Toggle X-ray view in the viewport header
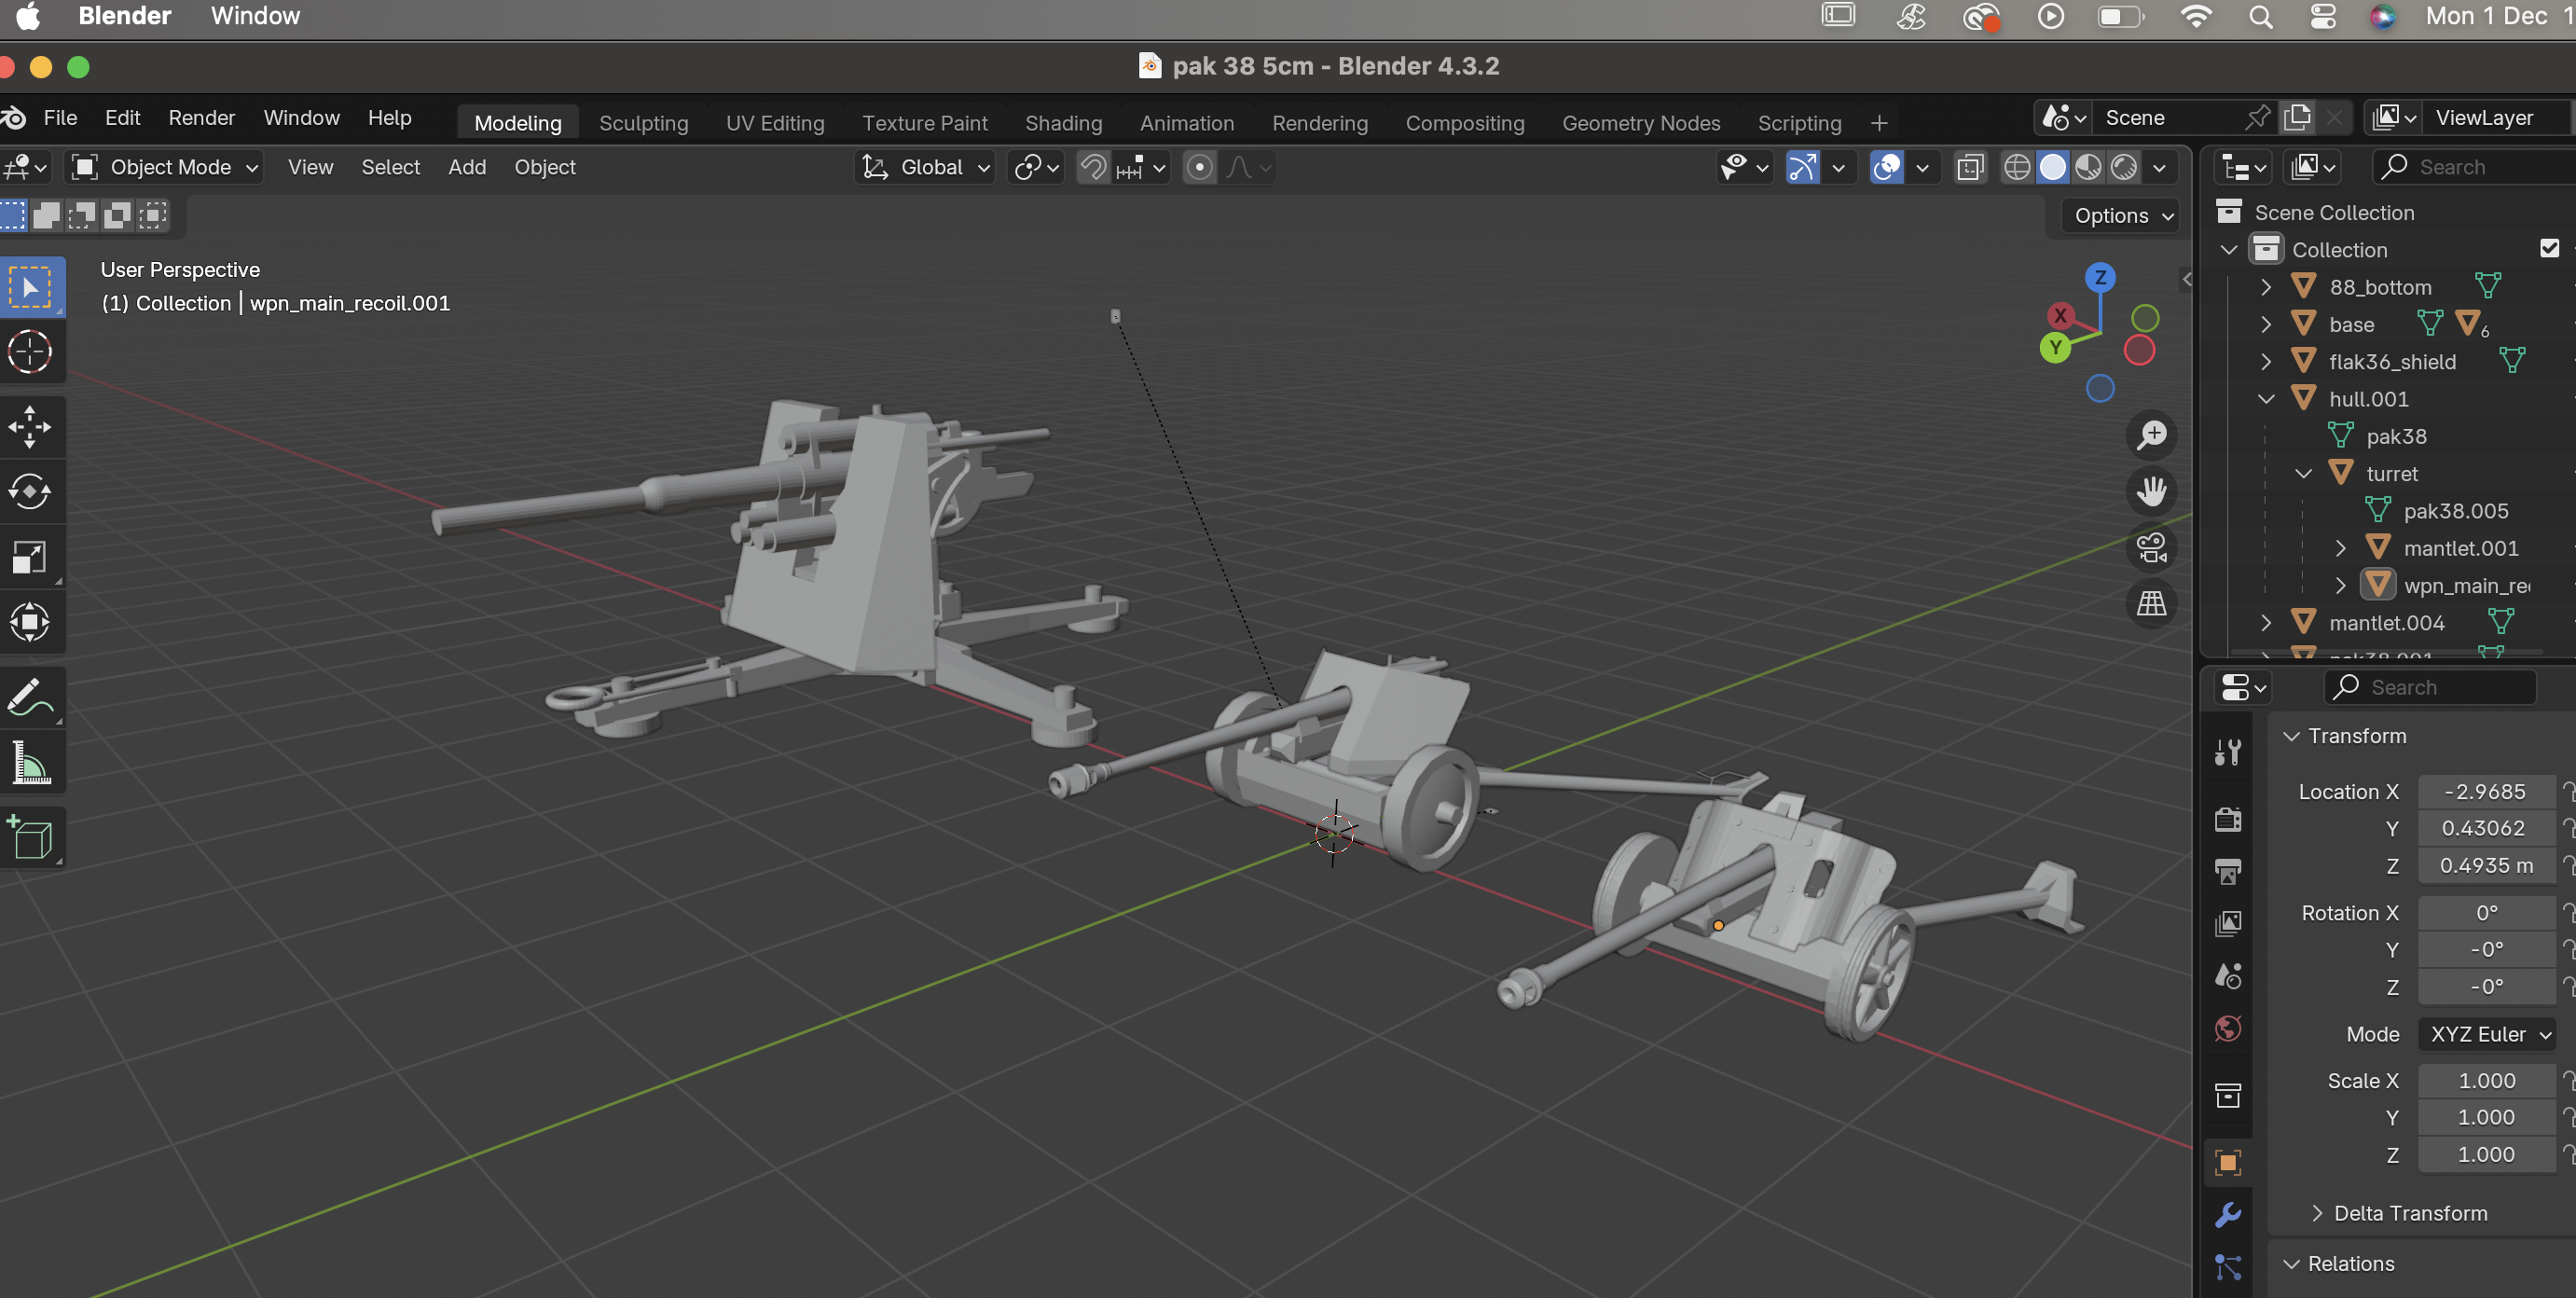This screenshot has width=2576, height=1298. [x=1970, y=167]
